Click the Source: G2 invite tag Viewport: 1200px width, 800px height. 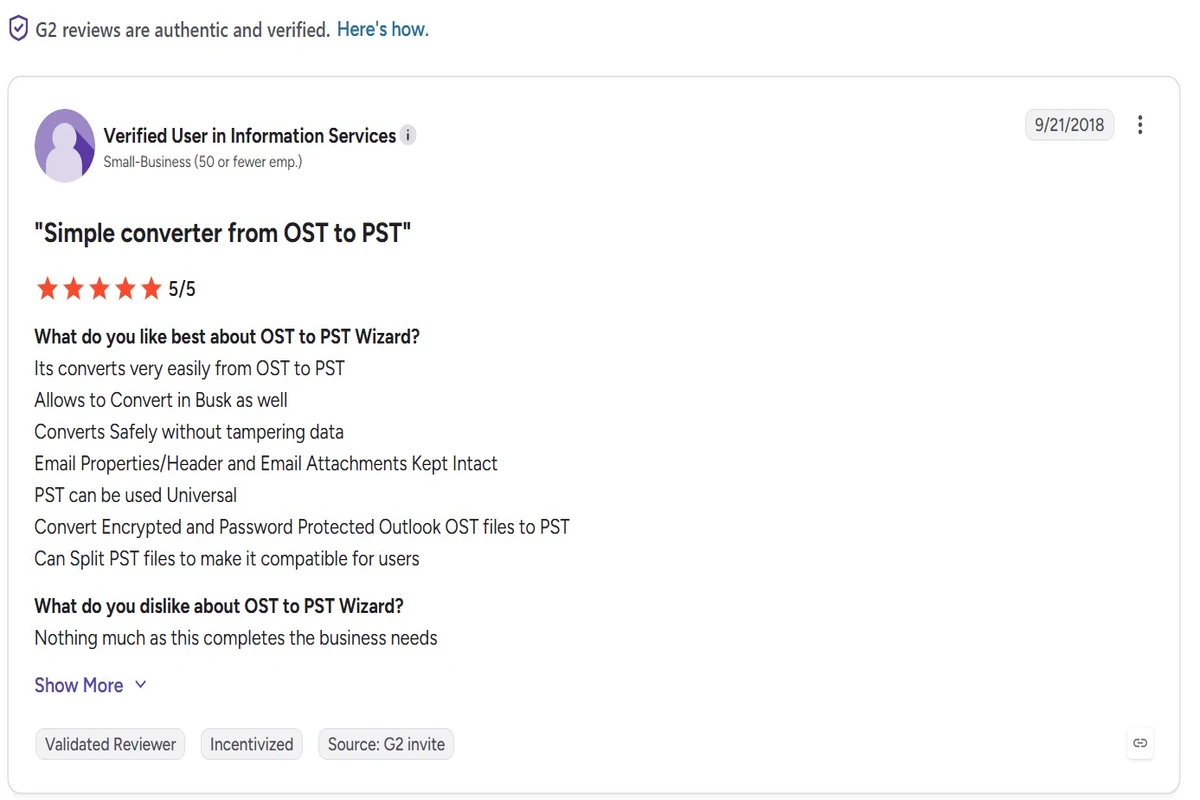coord(386,744)
